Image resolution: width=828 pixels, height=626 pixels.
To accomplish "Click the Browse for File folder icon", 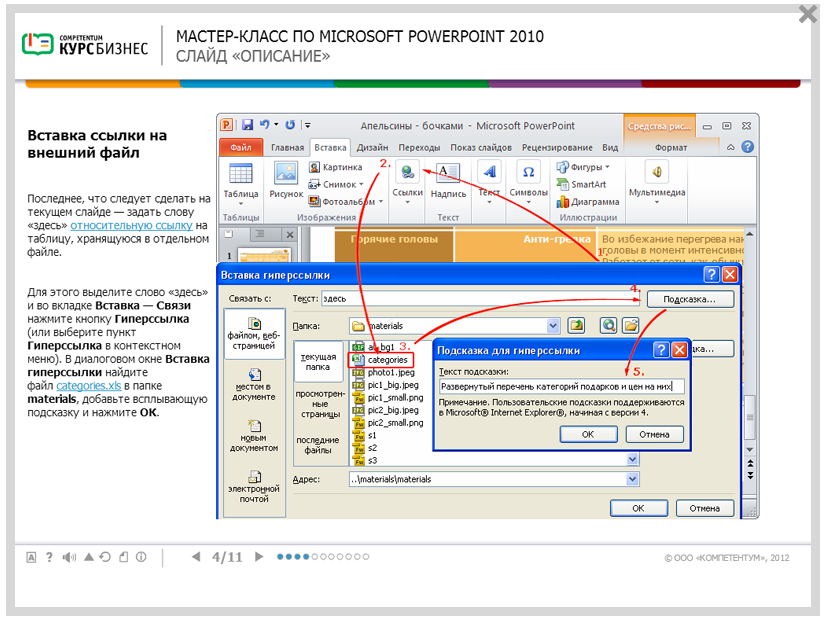I will pyautogui.click(x=631, y=325).
